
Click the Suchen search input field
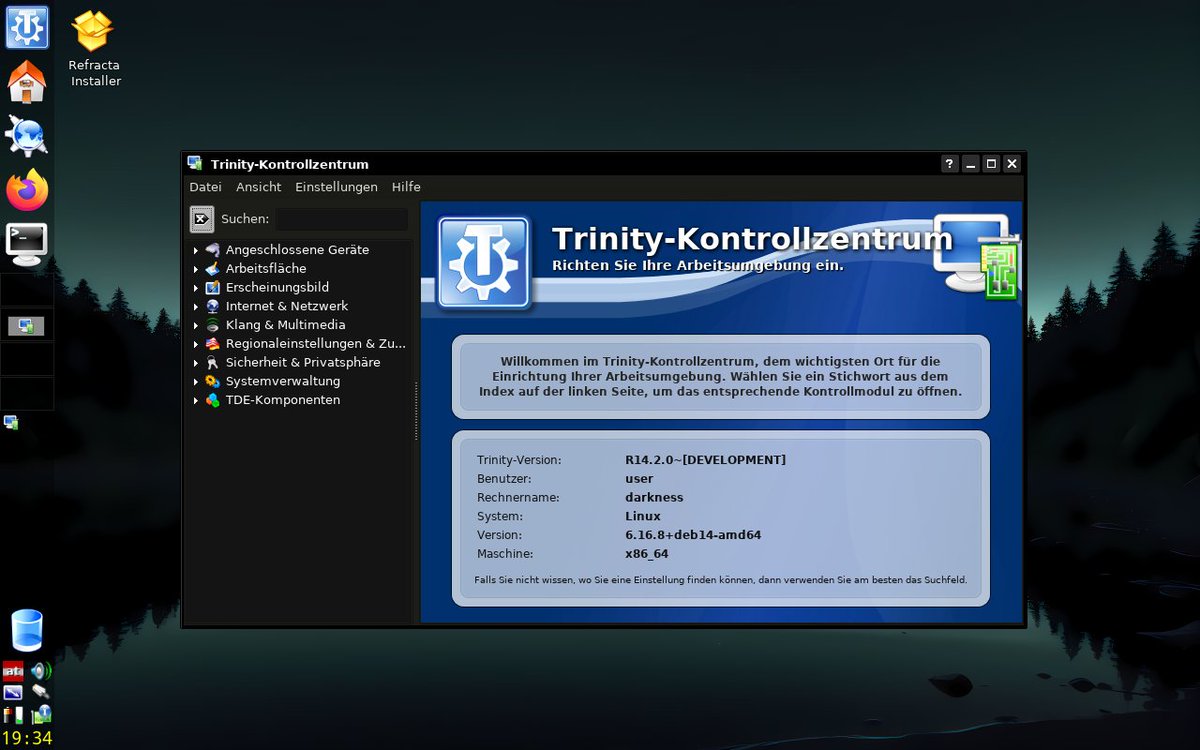click(342, 219)
